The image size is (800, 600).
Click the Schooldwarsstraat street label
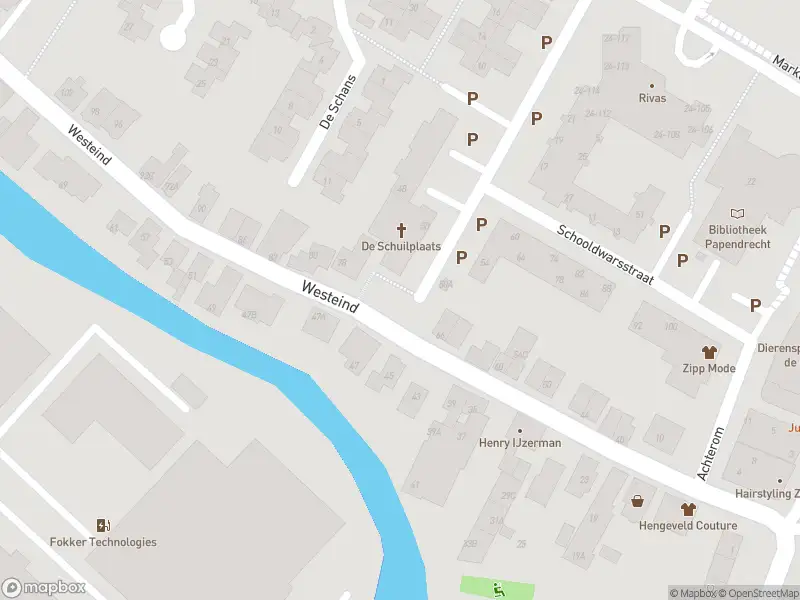tap(606, 254)
